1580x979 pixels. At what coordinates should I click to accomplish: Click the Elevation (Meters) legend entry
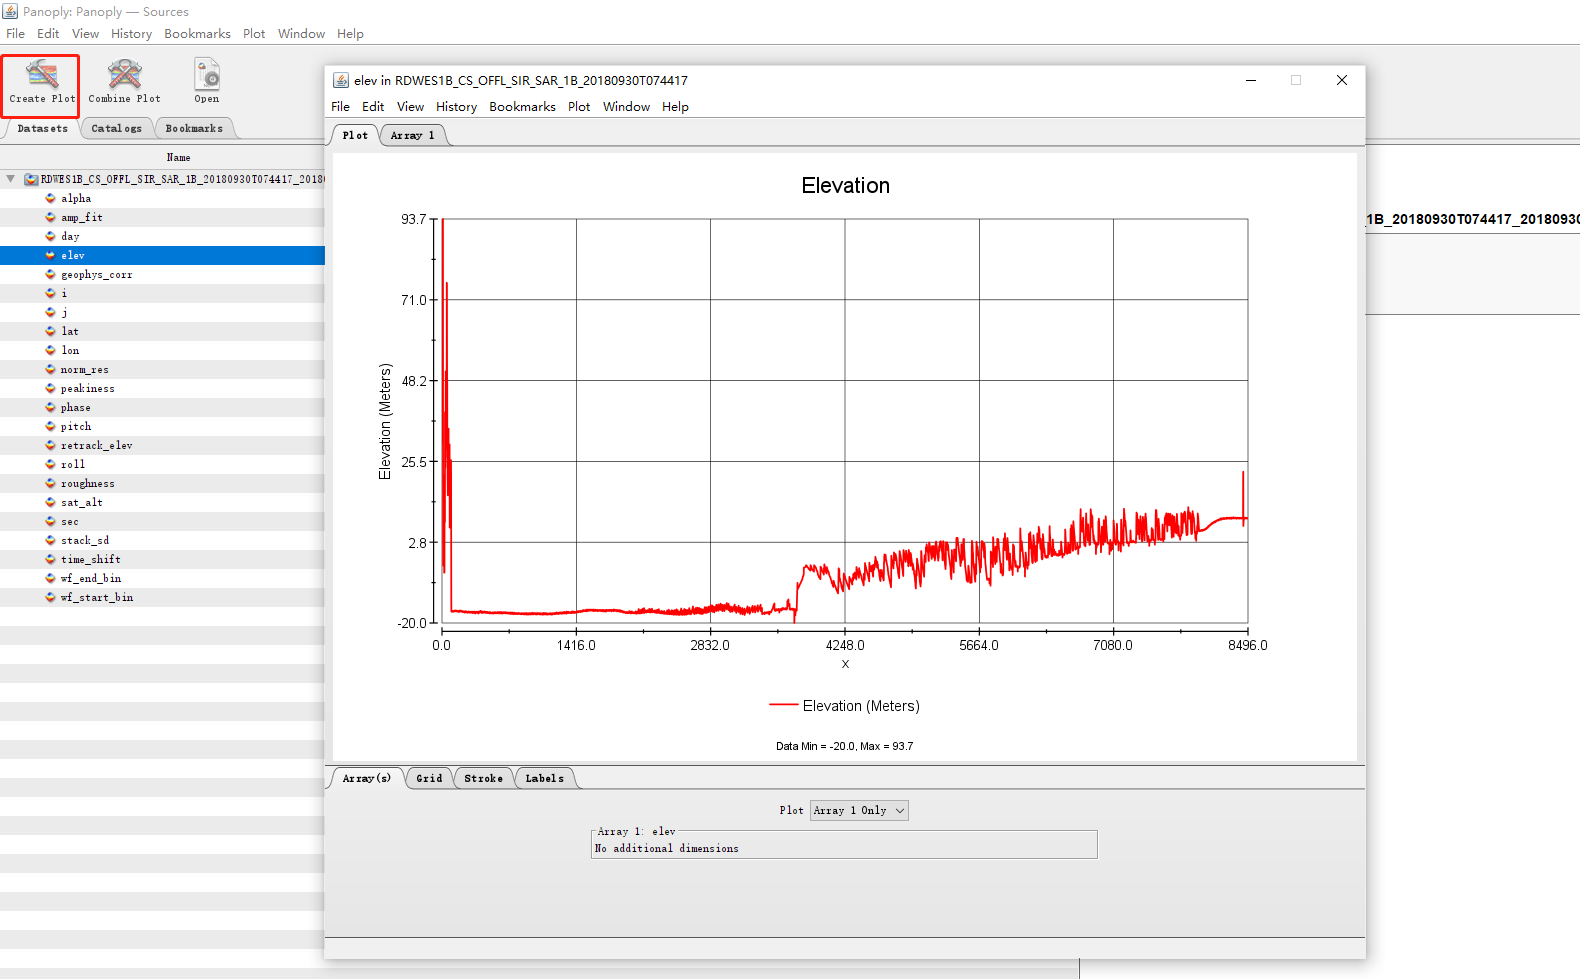coord(844,705)
